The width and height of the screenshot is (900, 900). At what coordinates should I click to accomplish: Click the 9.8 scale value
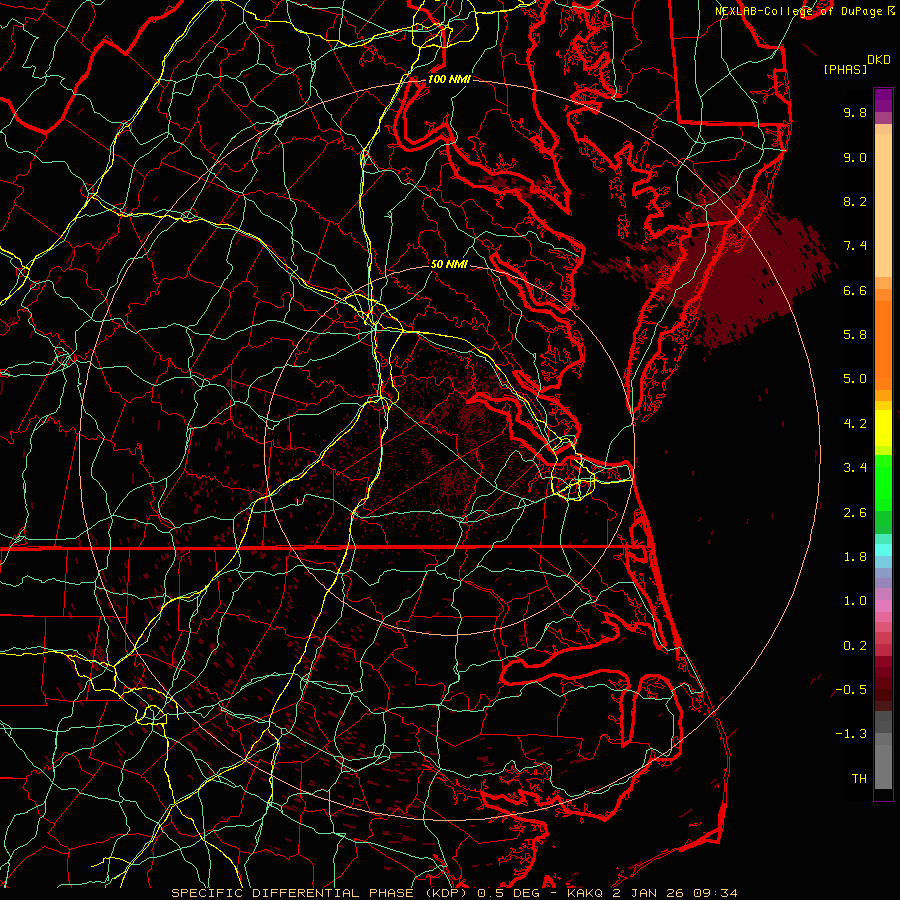pos(855,112)
